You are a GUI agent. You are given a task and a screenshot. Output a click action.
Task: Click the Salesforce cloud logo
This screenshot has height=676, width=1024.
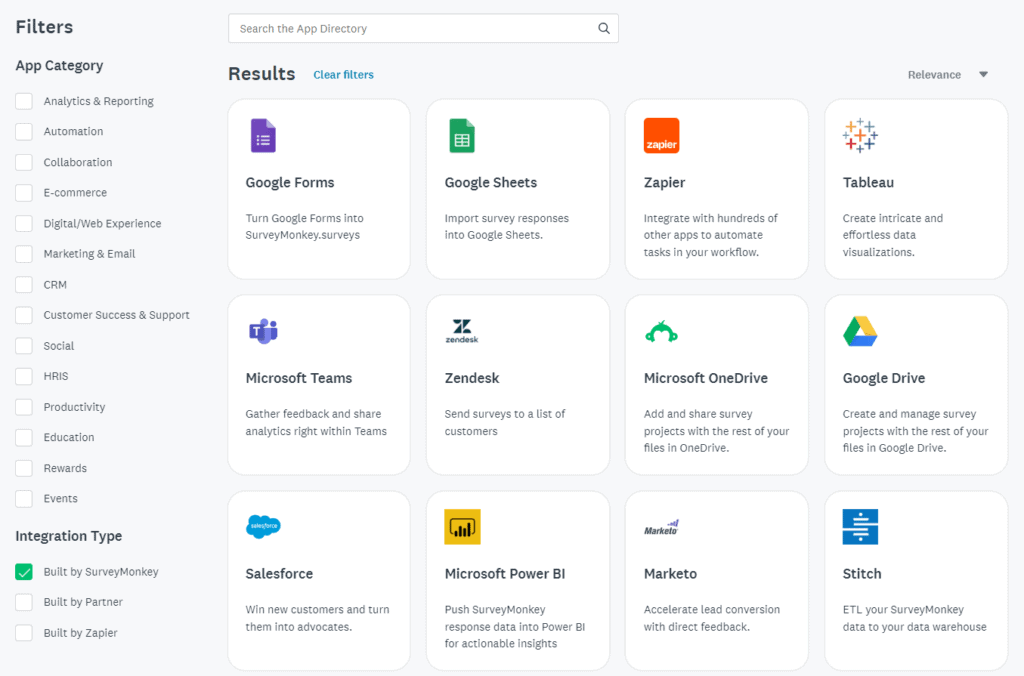(263, 526)
